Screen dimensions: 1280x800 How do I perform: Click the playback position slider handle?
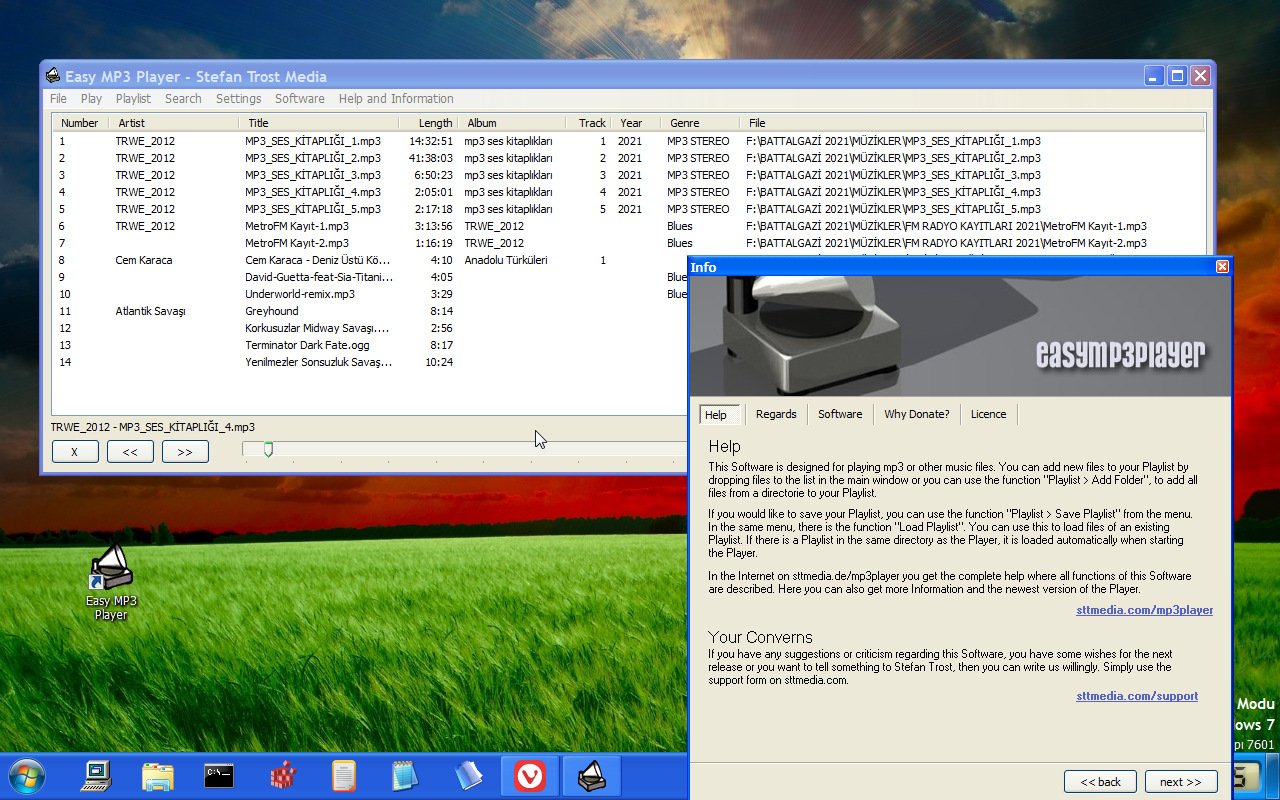pyautogui.click(x=268, y=450)
